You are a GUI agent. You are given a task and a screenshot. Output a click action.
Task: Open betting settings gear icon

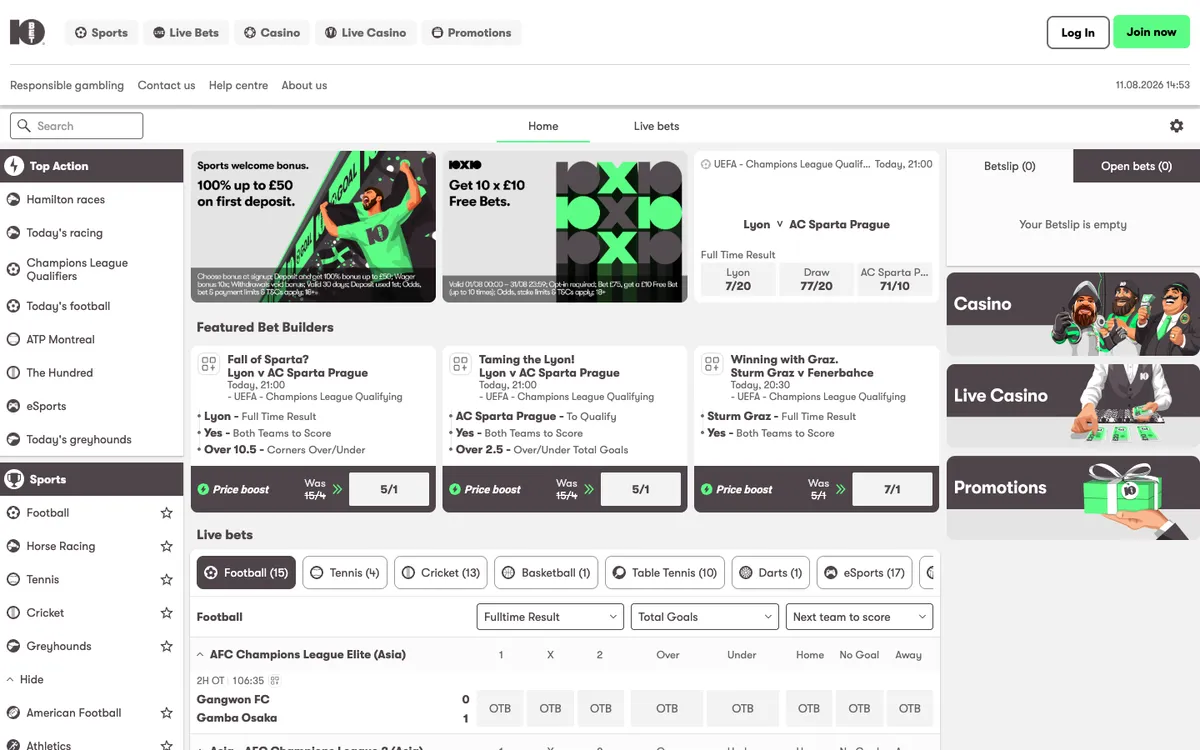1177,126
